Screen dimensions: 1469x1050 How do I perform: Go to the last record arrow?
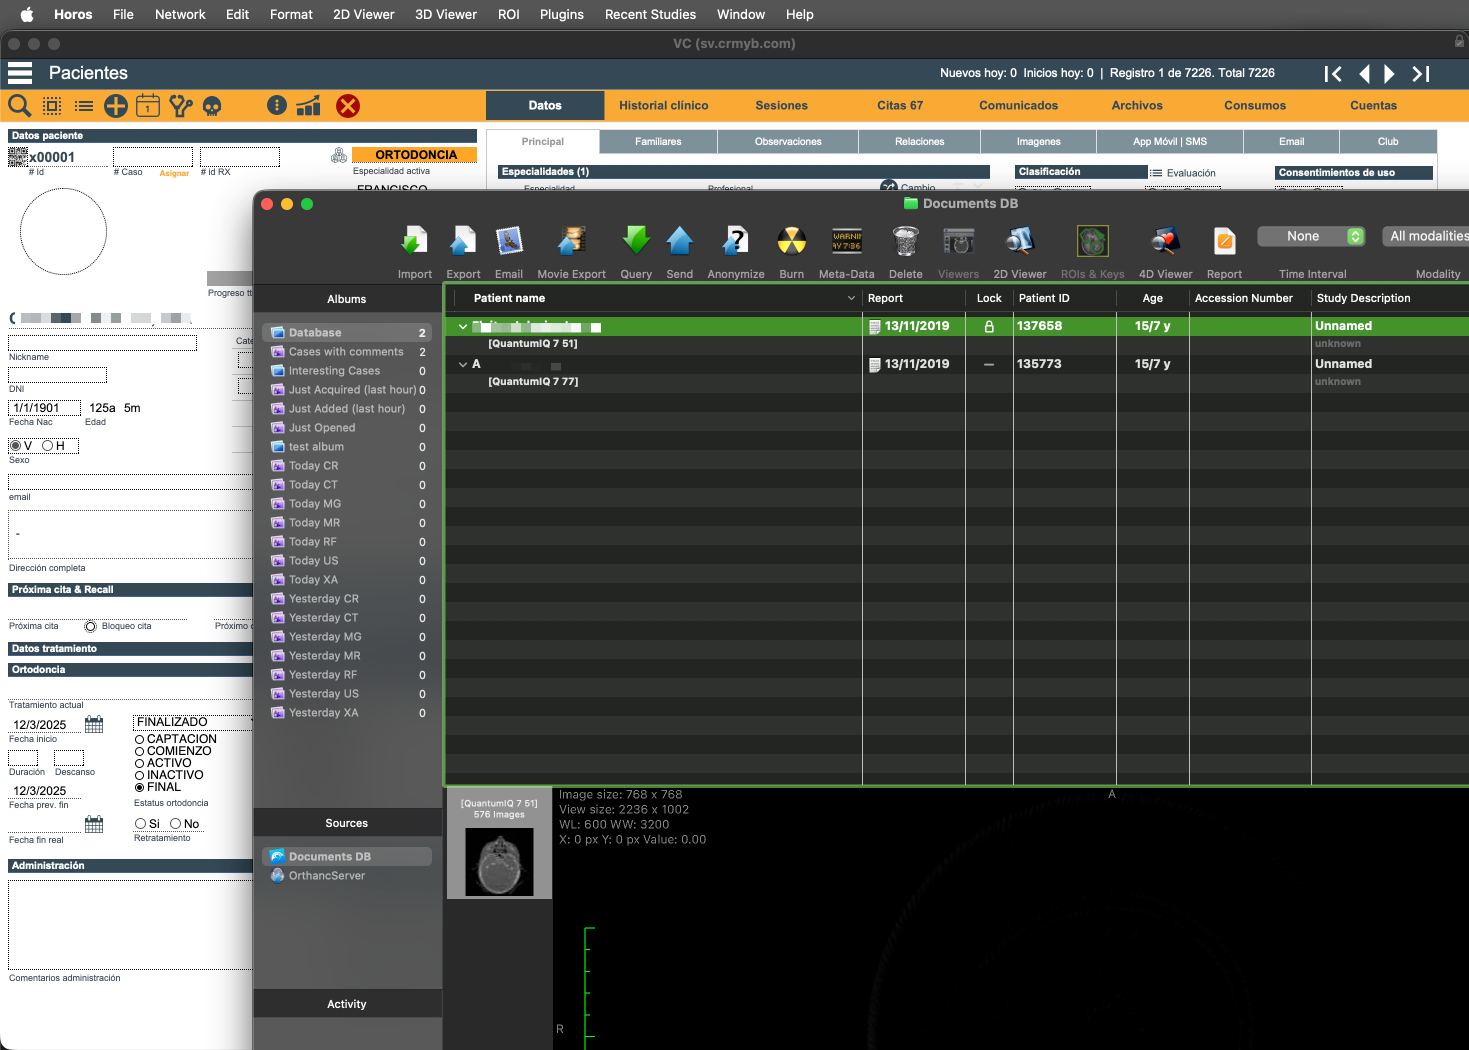1421,74
